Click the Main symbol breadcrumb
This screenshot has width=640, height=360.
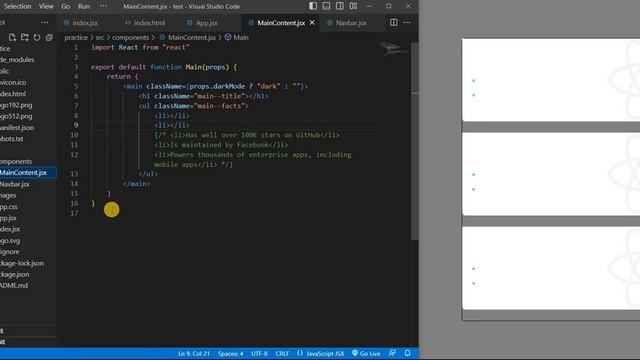point(236,38)
